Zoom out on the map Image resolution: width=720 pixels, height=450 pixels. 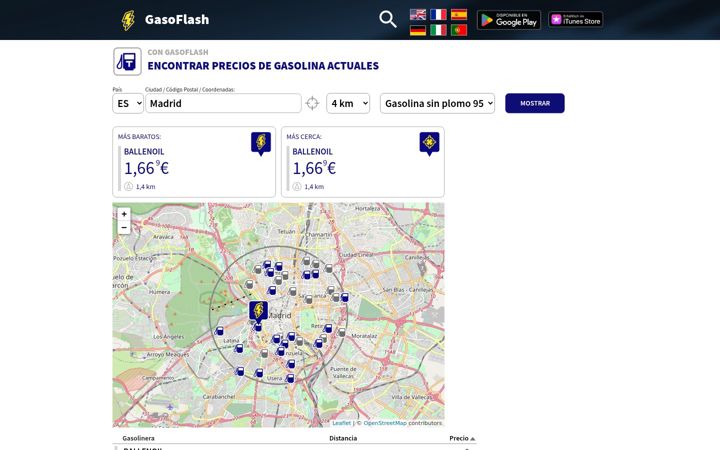124,227
